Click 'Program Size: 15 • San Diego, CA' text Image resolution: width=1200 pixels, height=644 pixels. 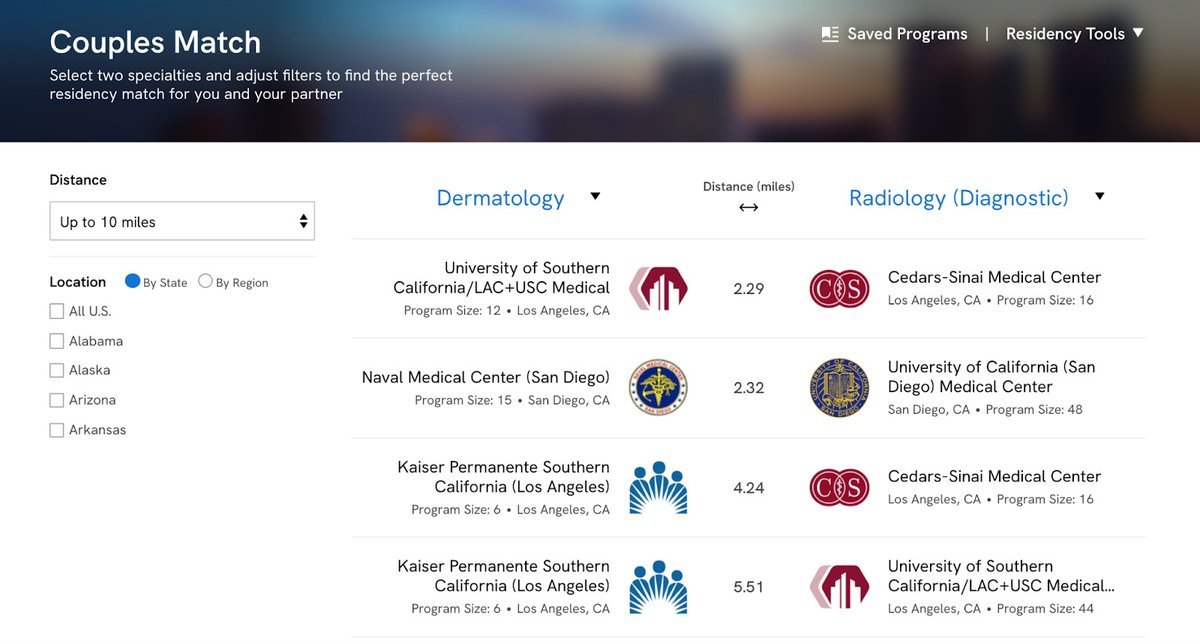coord(512,400)
